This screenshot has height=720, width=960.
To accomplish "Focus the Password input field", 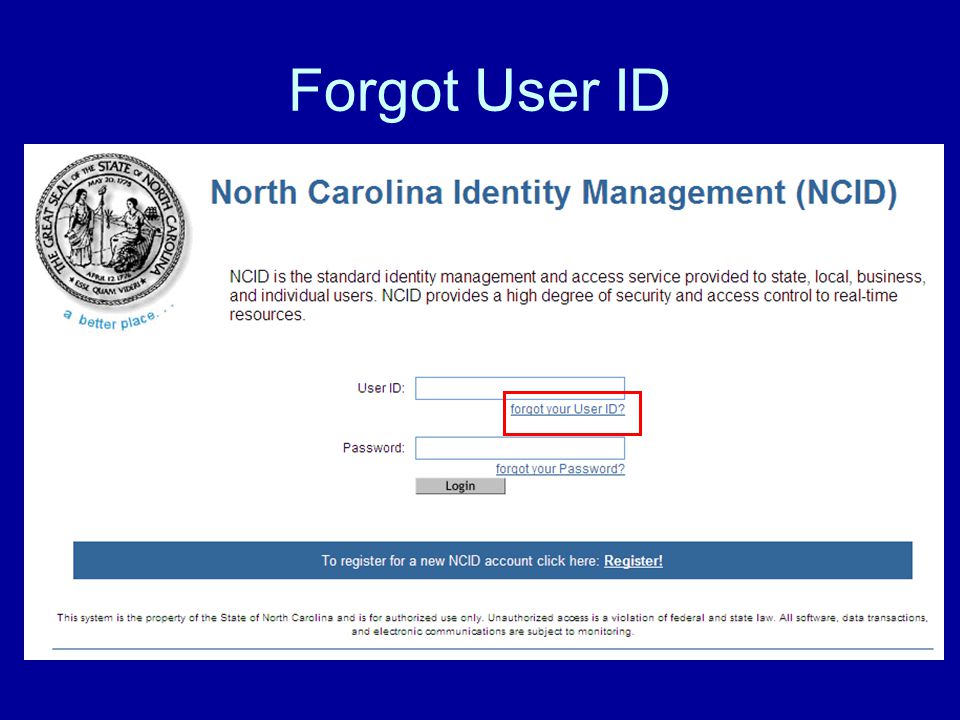I will pyautogui.click(x=520, y=448).
